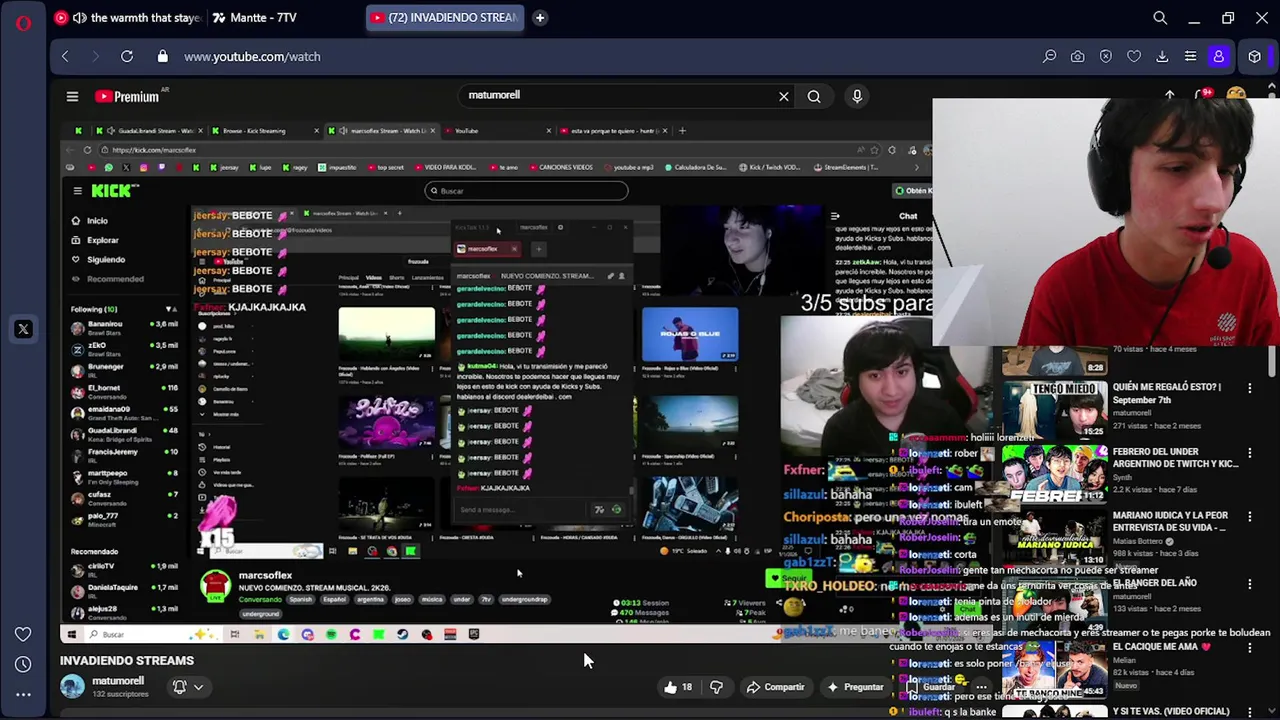Click 'Siguiendo' in Kick sidebar in video
Screen dimensions: 1280x720
[x=106, y=260]
